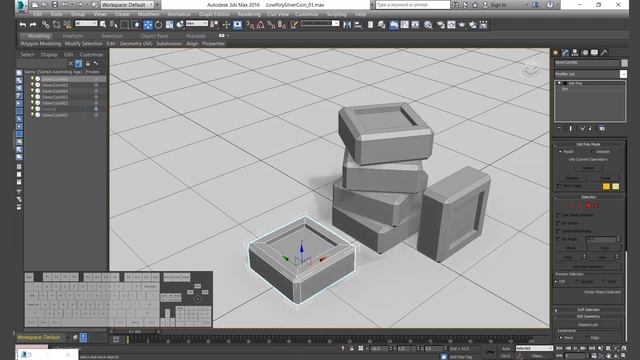Screen dimensions: 640x360
Task: Select the Model radio button
Action: click(x=560, y=151)
